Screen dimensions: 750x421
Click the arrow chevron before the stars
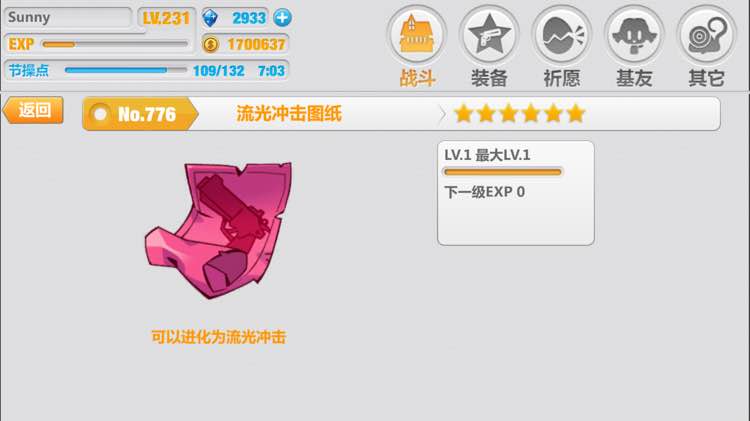coord(441,114)
